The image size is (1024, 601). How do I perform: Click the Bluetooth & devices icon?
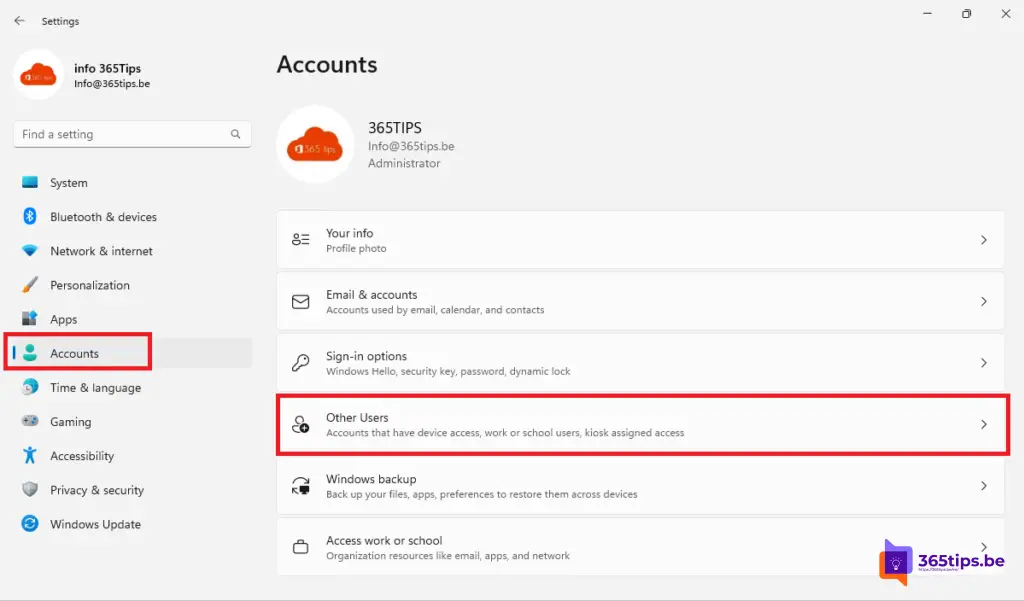click(x=30, y=217)
